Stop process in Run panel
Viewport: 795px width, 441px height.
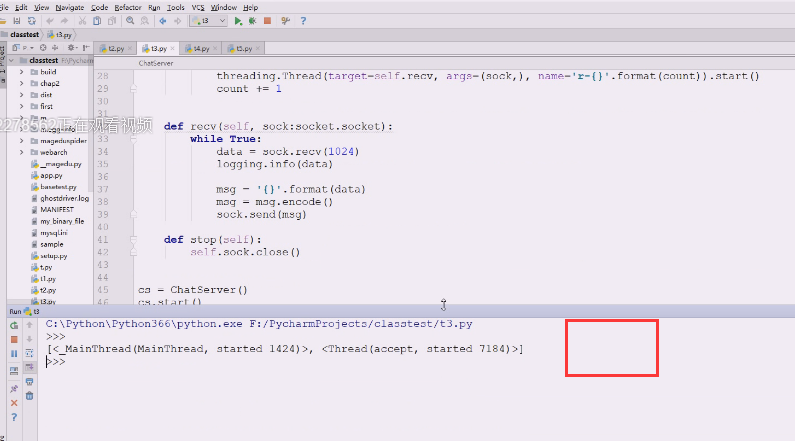point(14,339)
